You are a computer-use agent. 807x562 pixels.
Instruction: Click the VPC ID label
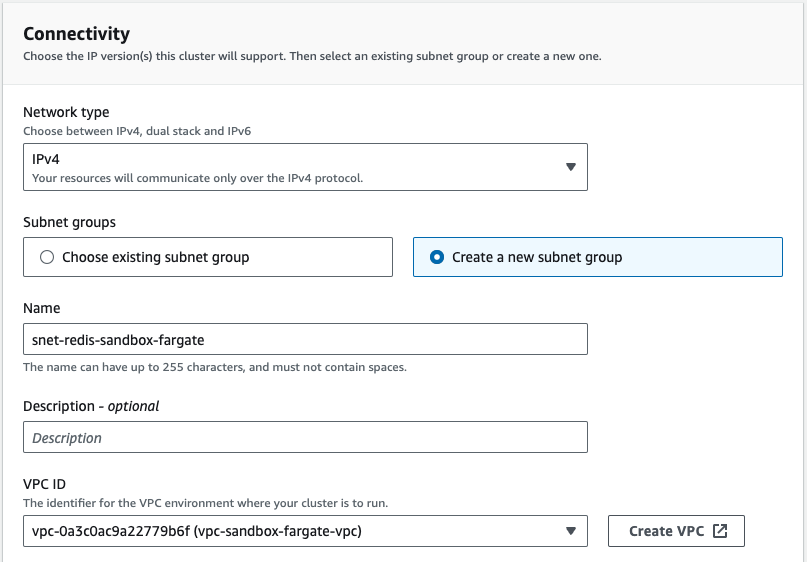pyautogui.click(x=48, y=485)
